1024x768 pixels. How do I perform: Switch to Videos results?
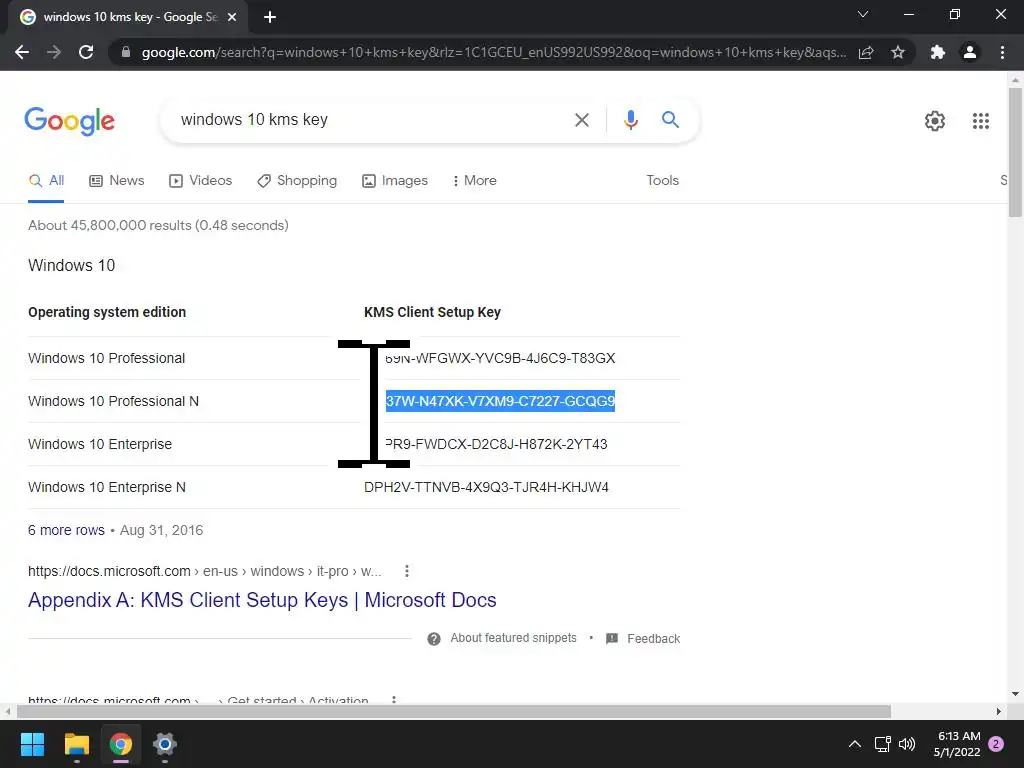point(200,181)
